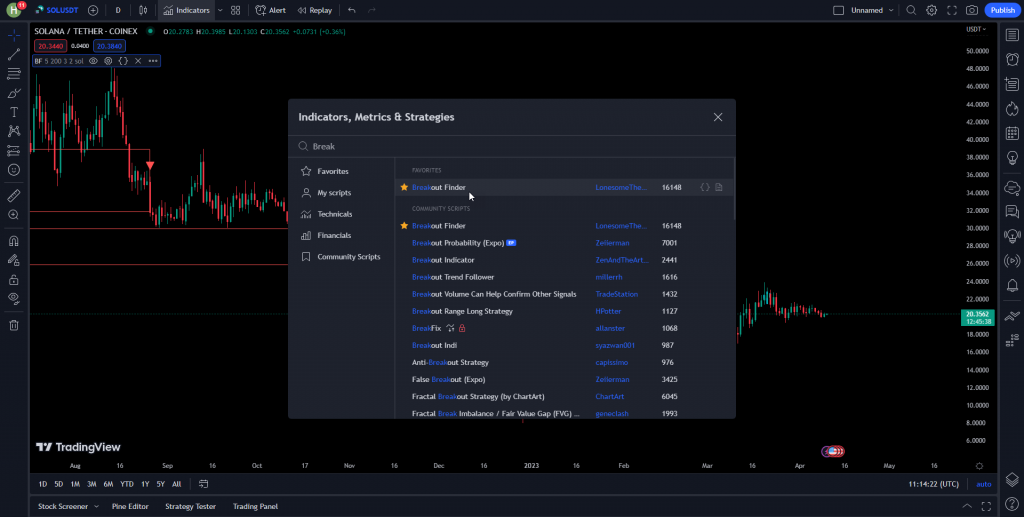1024x517 pixels.
Task: Open author link ChartArt
Action: (x=609, y=396)
